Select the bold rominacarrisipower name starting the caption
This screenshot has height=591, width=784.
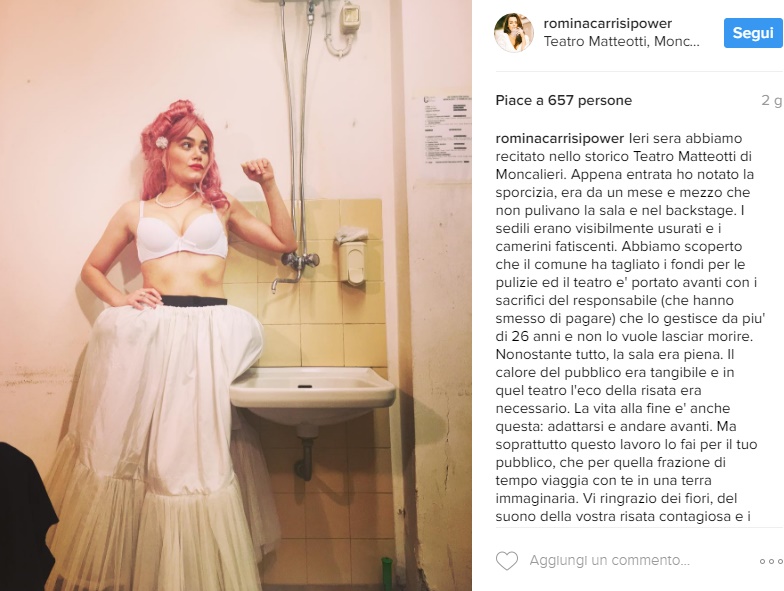(x=560, y=138)
